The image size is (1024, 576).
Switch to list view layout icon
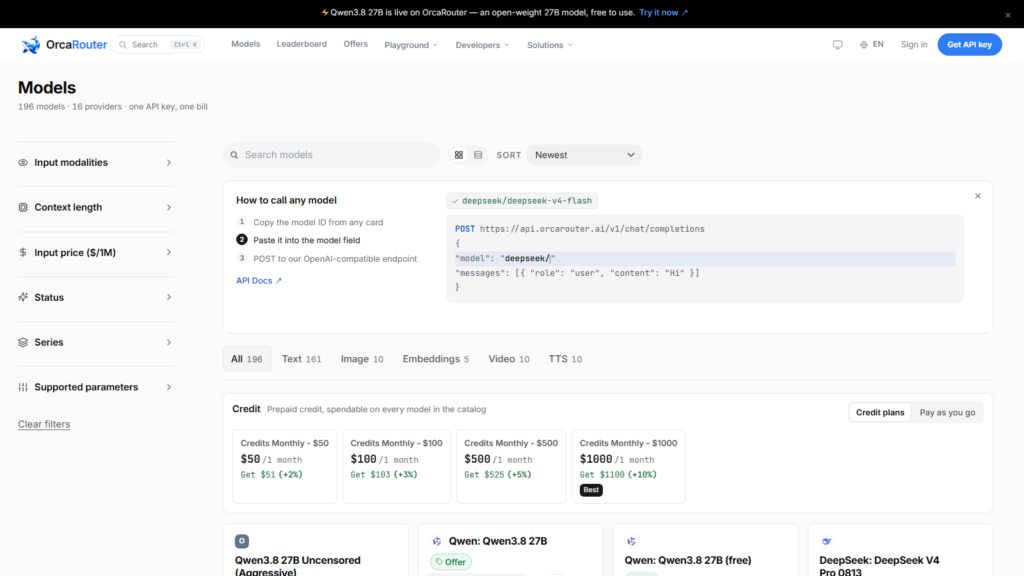pyautogui.click(x=478, y=155)
